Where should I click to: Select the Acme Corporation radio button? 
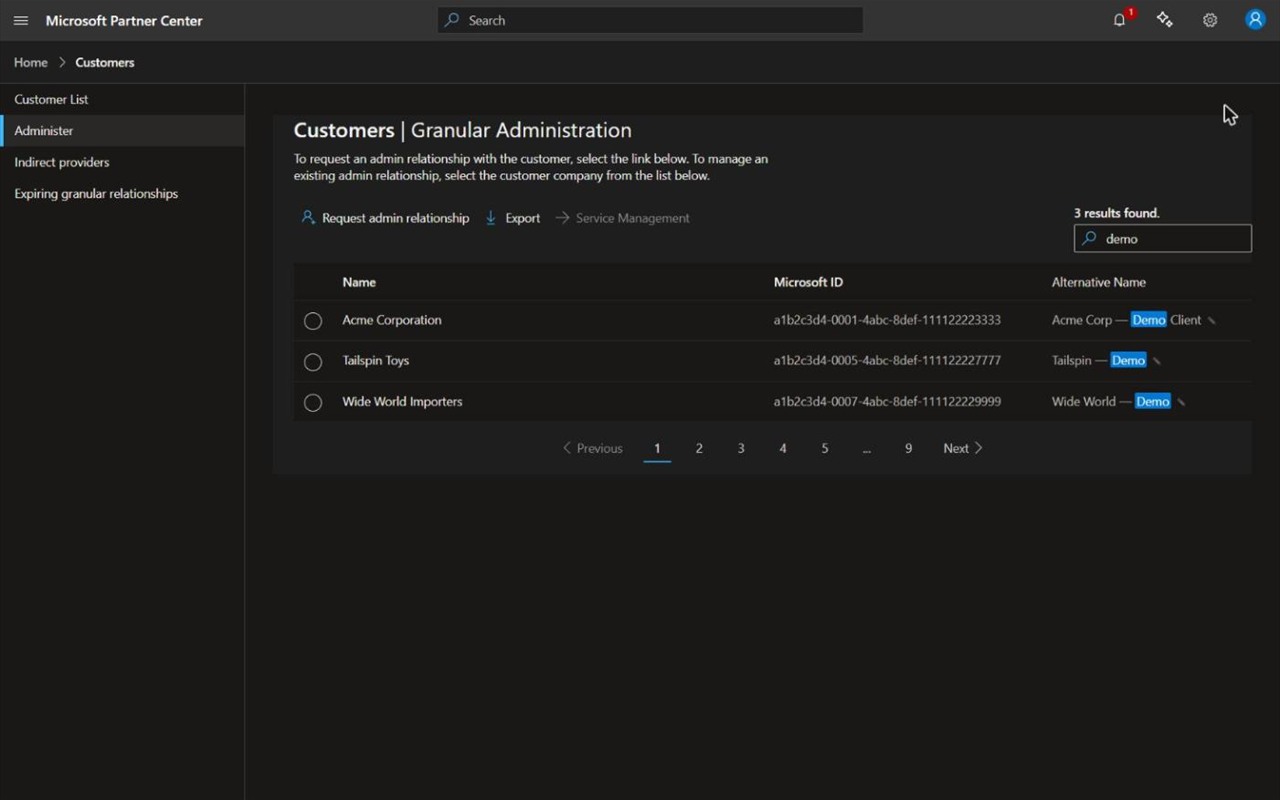tap(313, 321)
